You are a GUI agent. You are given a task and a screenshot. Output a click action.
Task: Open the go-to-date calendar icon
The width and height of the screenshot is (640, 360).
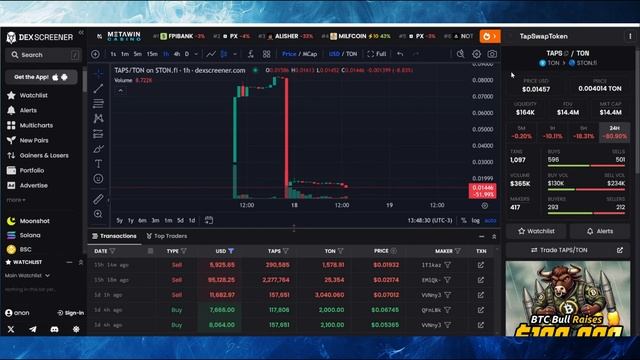tap(209, 220)
